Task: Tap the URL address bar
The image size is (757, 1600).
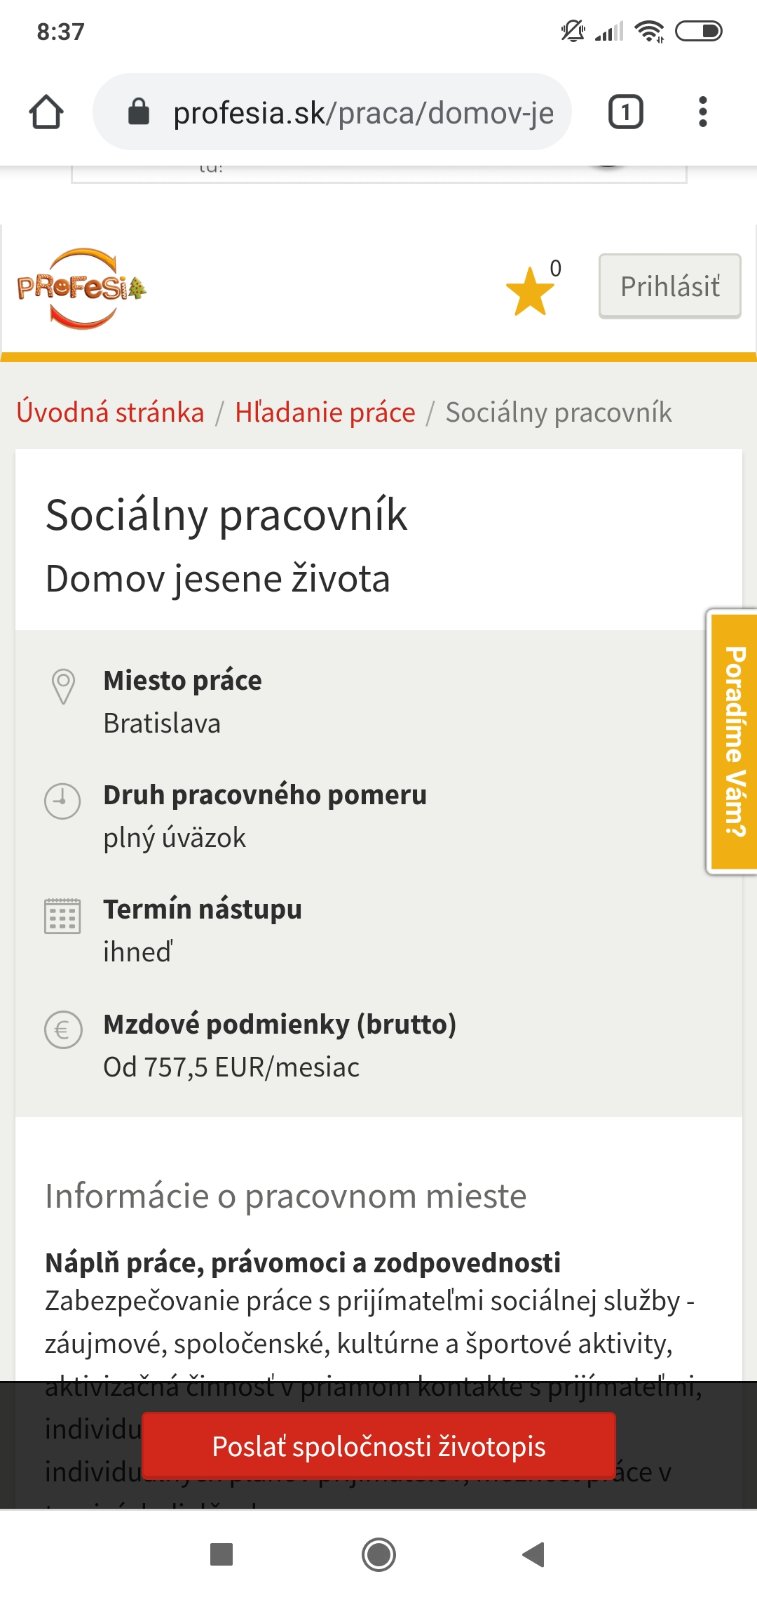Action: pos(362,112)
